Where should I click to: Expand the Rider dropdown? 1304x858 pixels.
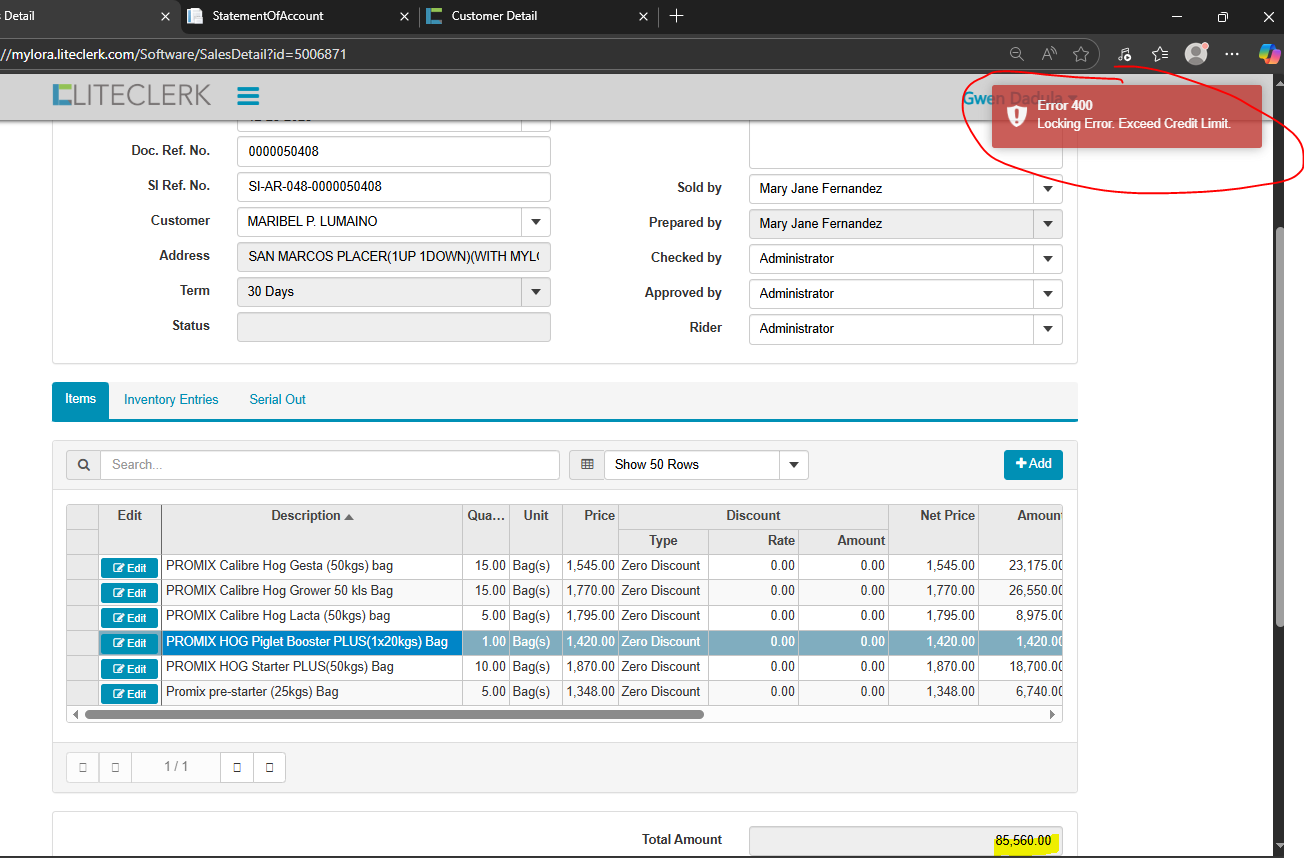(x=1047, y=328)
